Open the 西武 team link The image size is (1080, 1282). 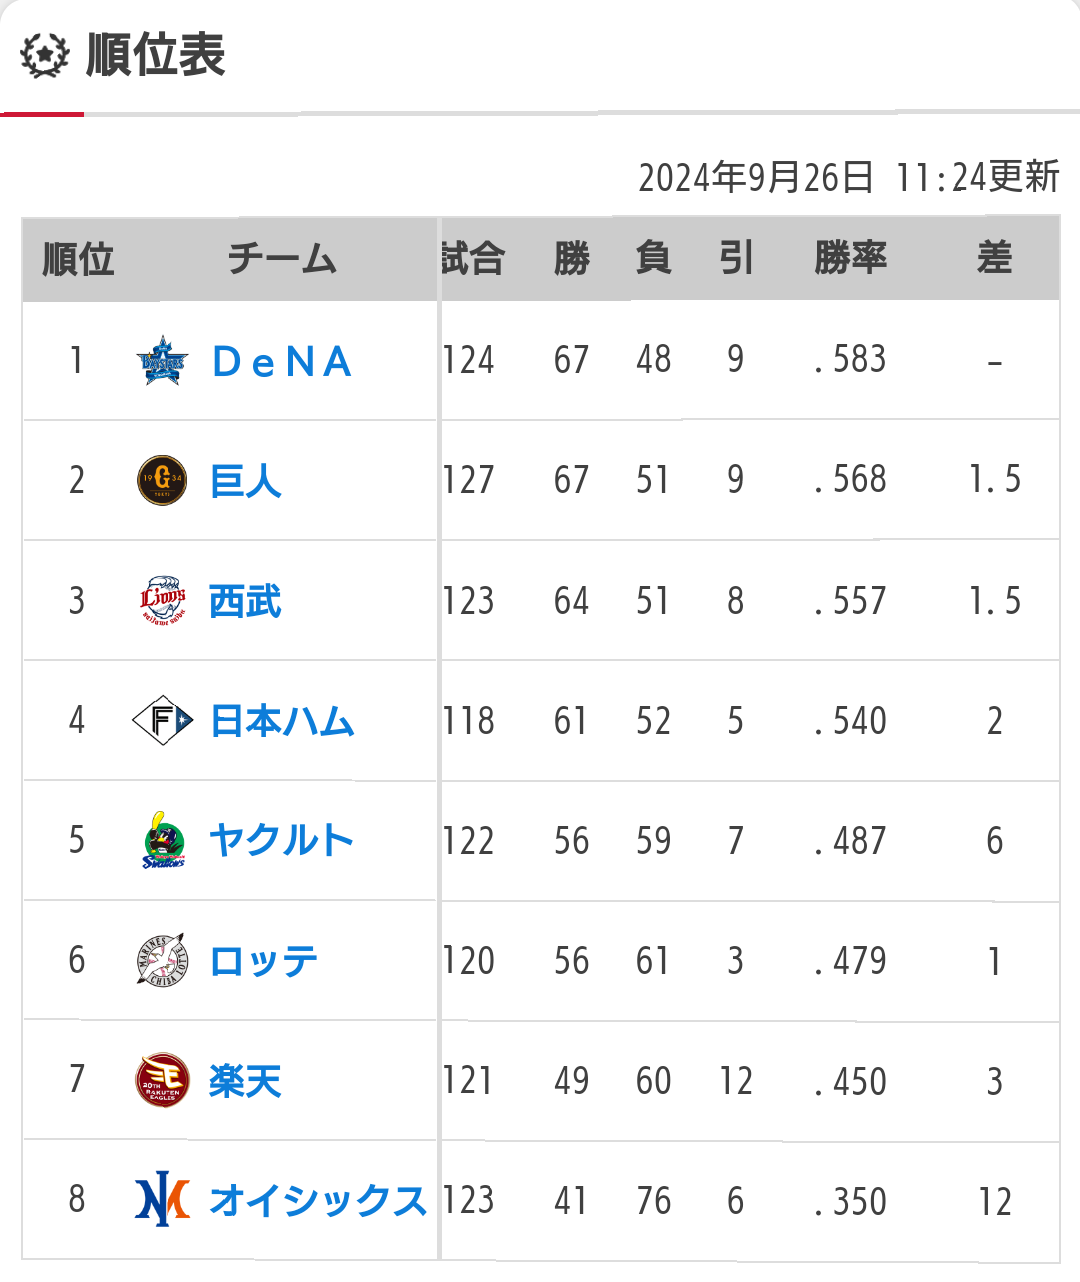click(246, 601)
